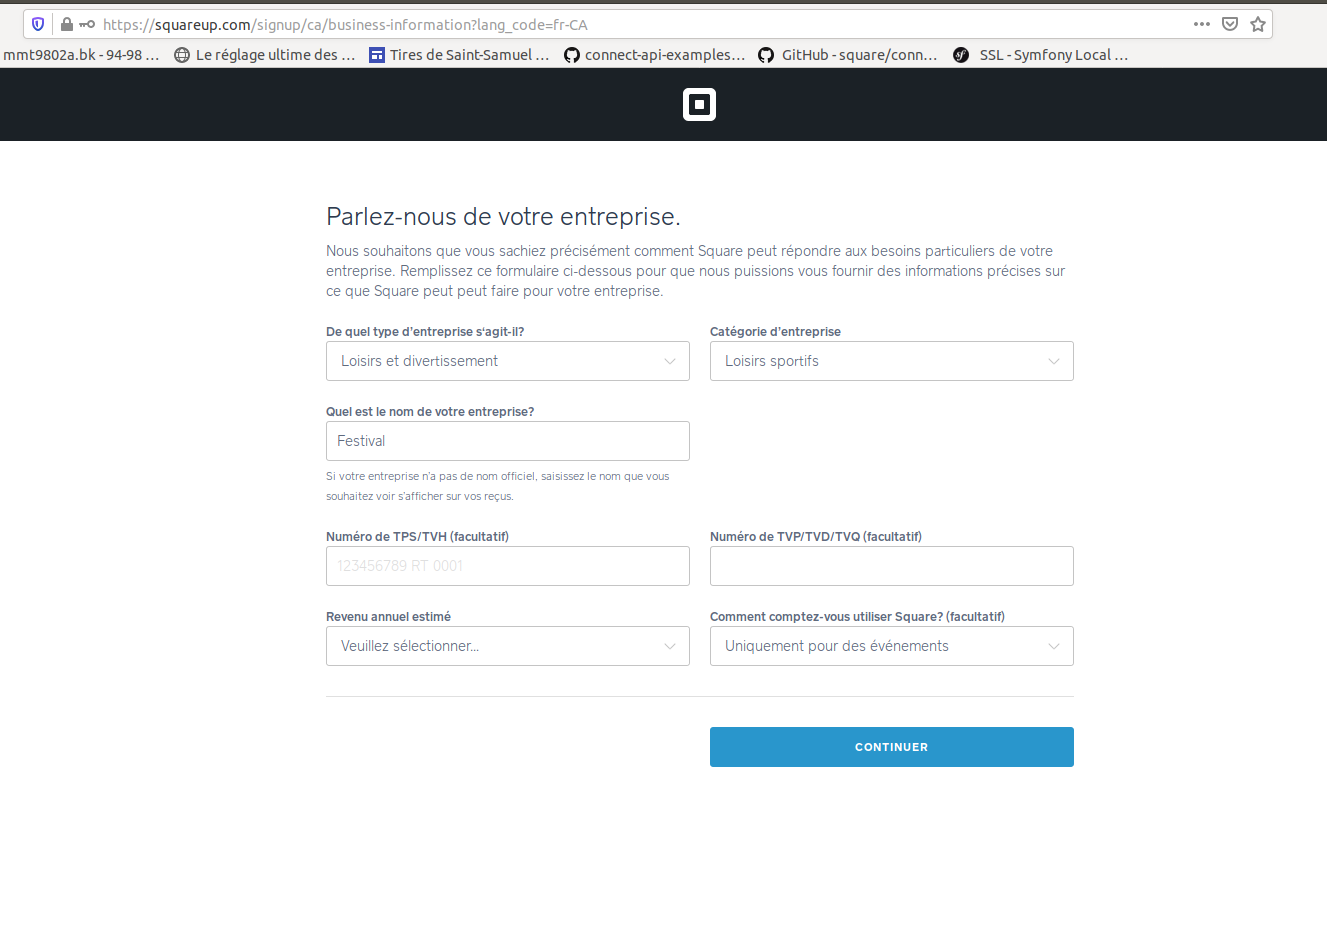Image resolution: width=1327 pixels, height=950 pixels.
Task: Open the Uniquement pour des événements dropdown
Action: [x=892, y=646]
